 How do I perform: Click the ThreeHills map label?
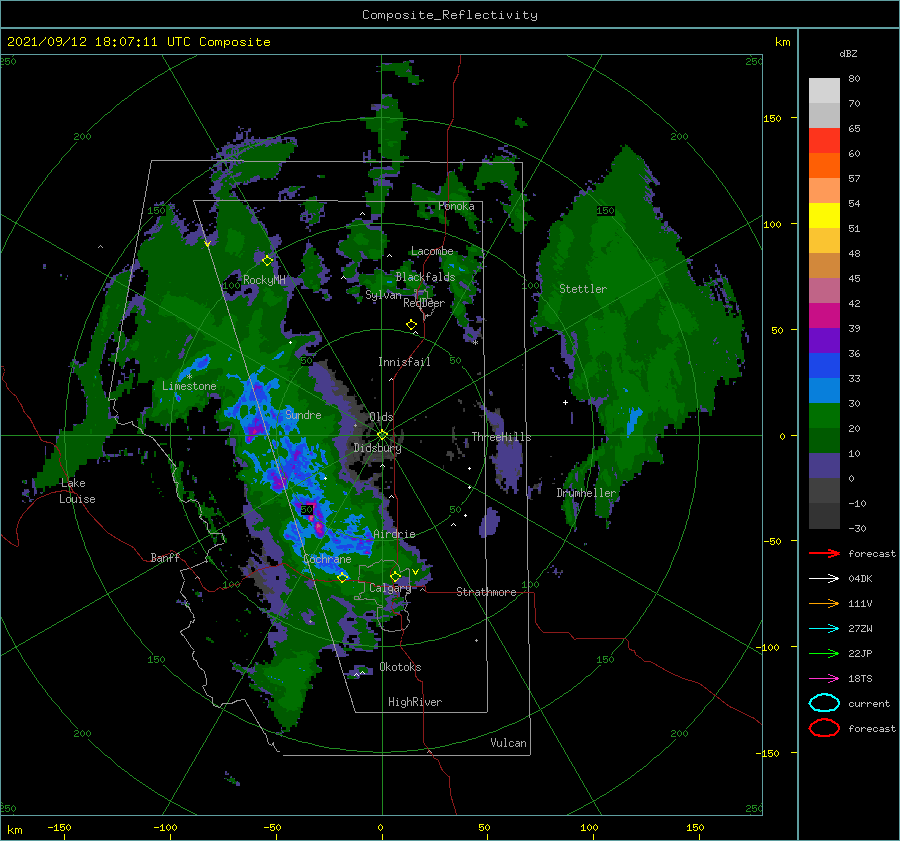click(x=502, y=437)
